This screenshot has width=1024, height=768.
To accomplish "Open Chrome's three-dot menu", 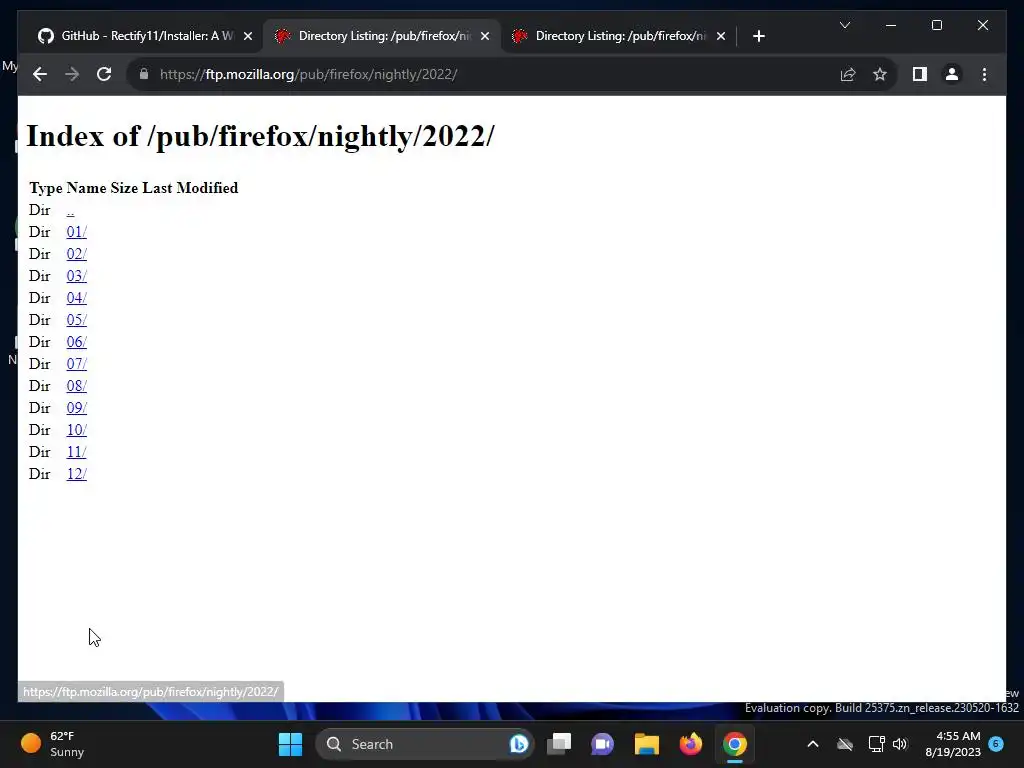I will pyautogui.click(x=984, y=74).
